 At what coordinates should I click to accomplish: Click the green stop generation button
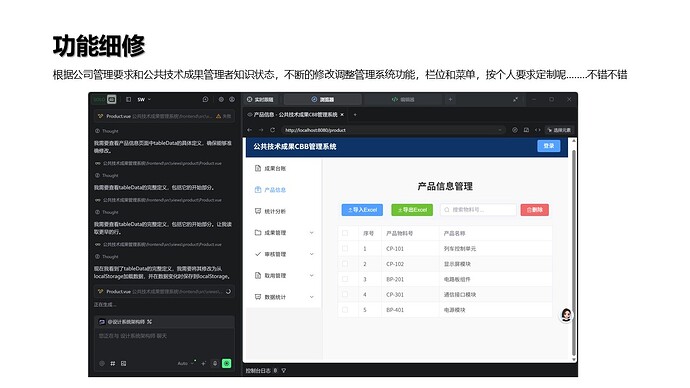pos(227,363)
